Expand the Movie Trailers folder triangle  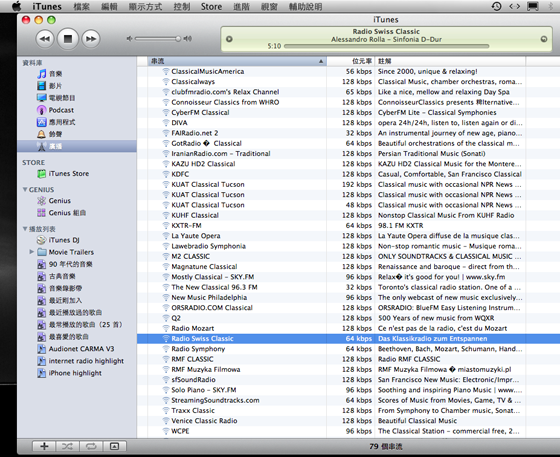pyautogui.click(x=31, y=252)
